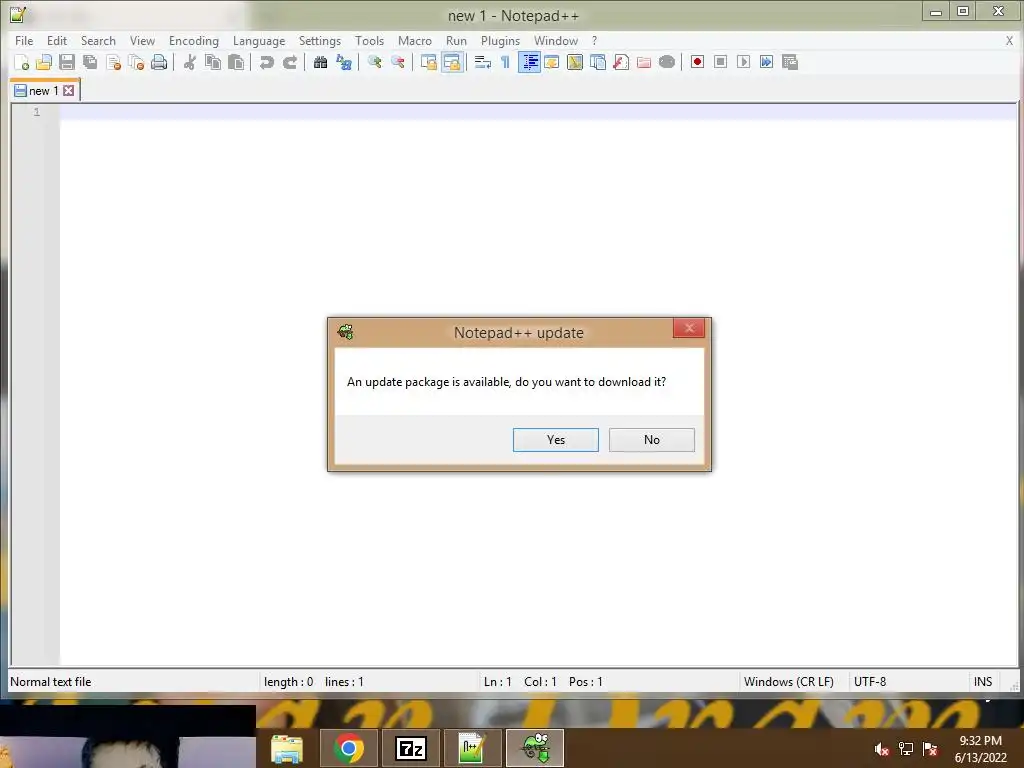The width and height of the screenshot is (1024, 768).
Task: Open Find with the binoculars icon
Action: 320,62
